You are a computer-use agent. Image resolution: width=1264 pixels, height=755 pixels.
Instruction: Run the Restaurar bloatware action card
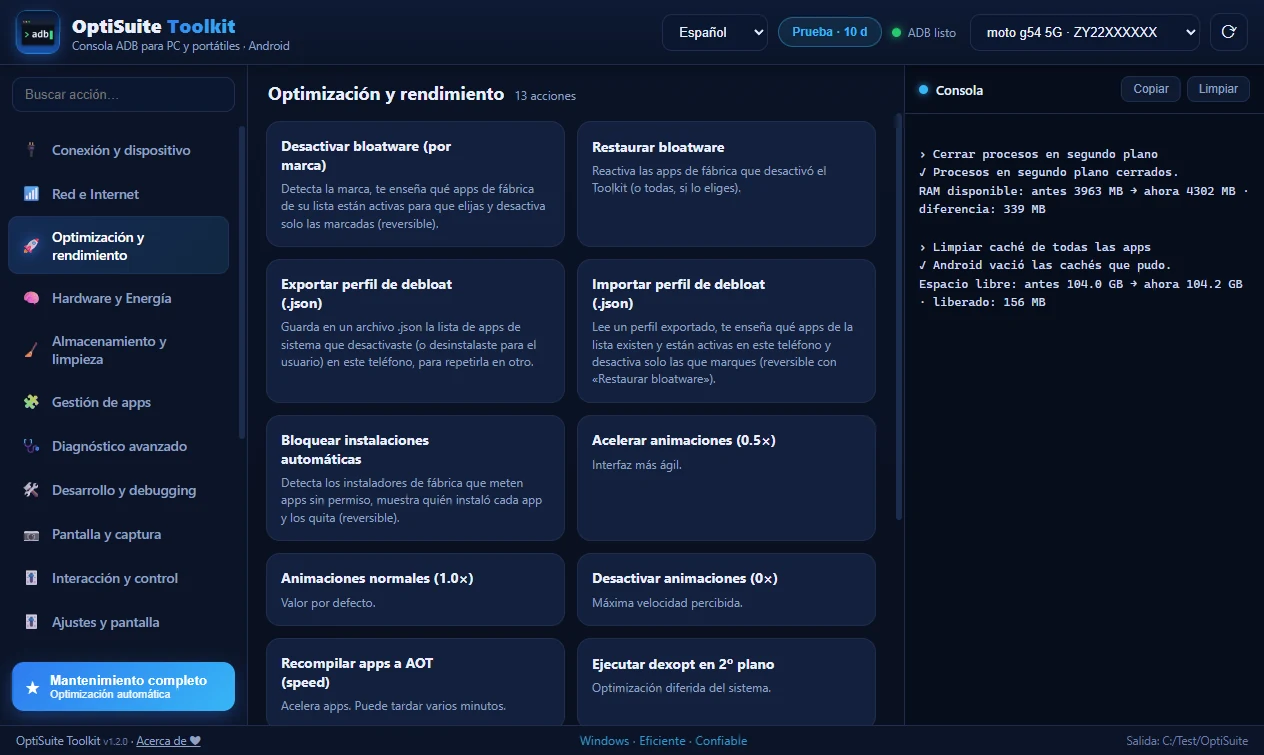point(726,184)
